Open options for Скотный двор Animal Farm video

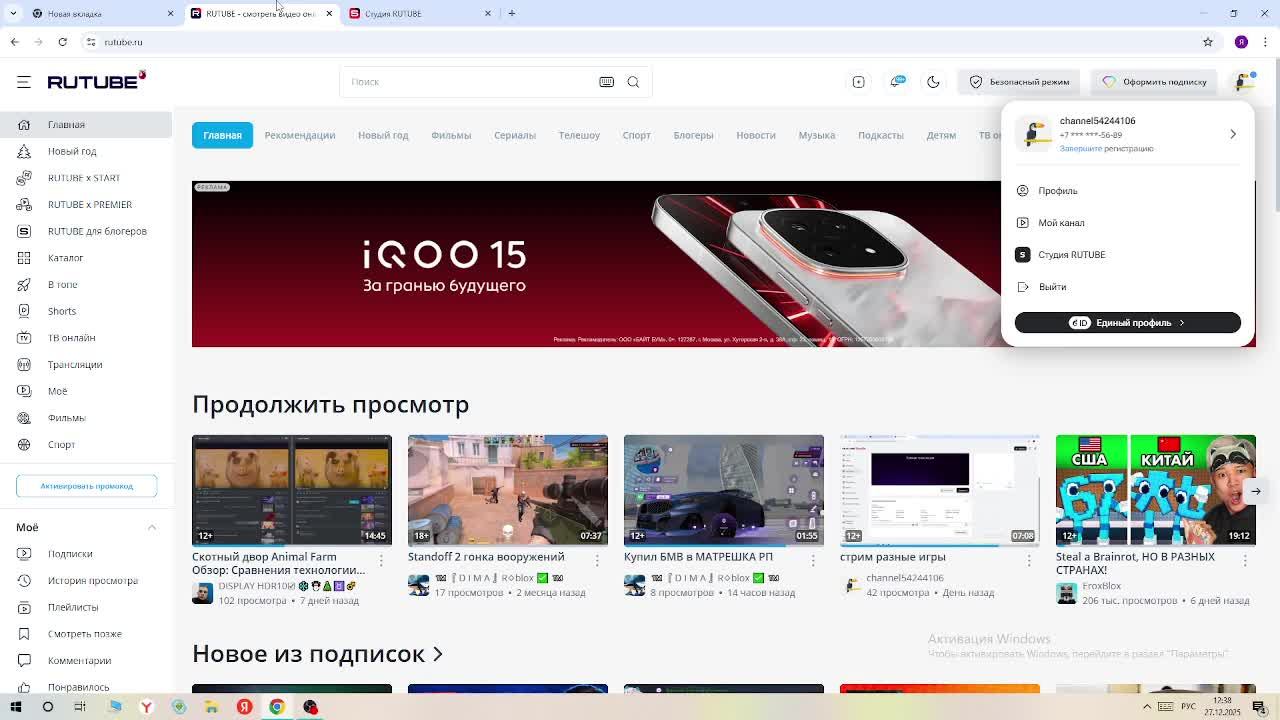(381, 560)
